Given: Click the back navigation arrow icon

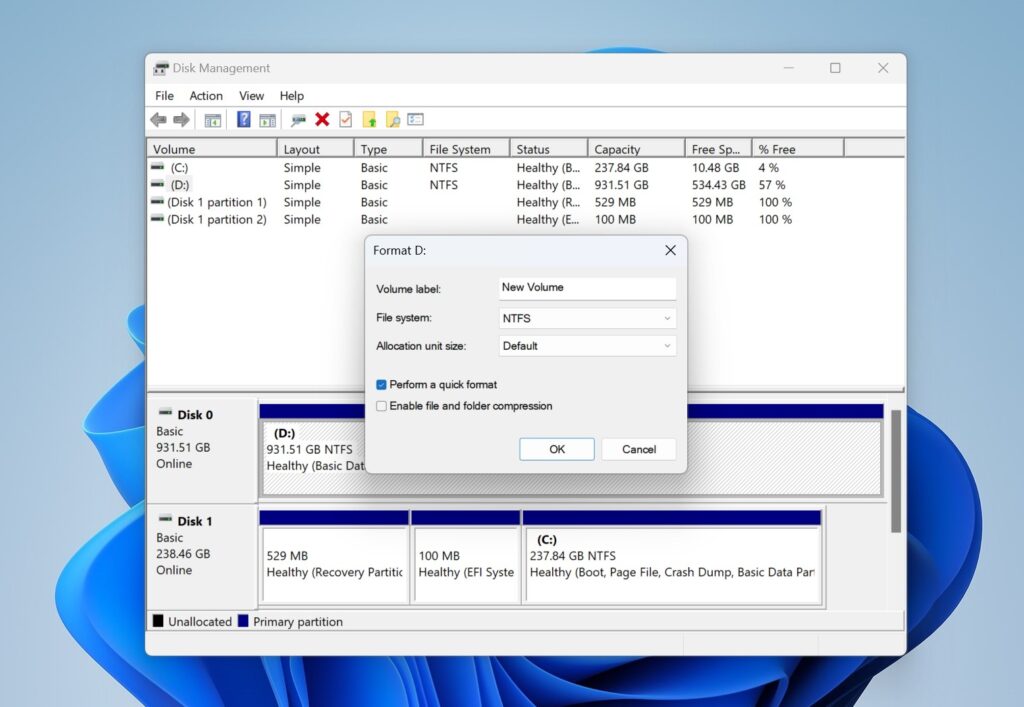Looking at the screenshot, I should [x=157, y=119].
